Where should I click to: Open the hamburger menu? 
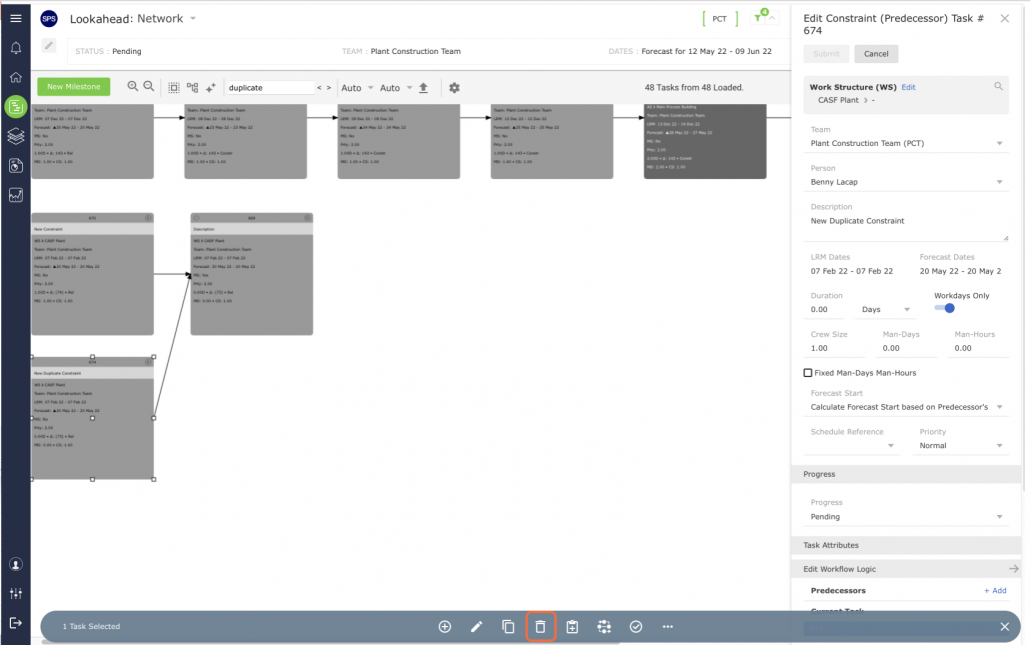(16, 18)
